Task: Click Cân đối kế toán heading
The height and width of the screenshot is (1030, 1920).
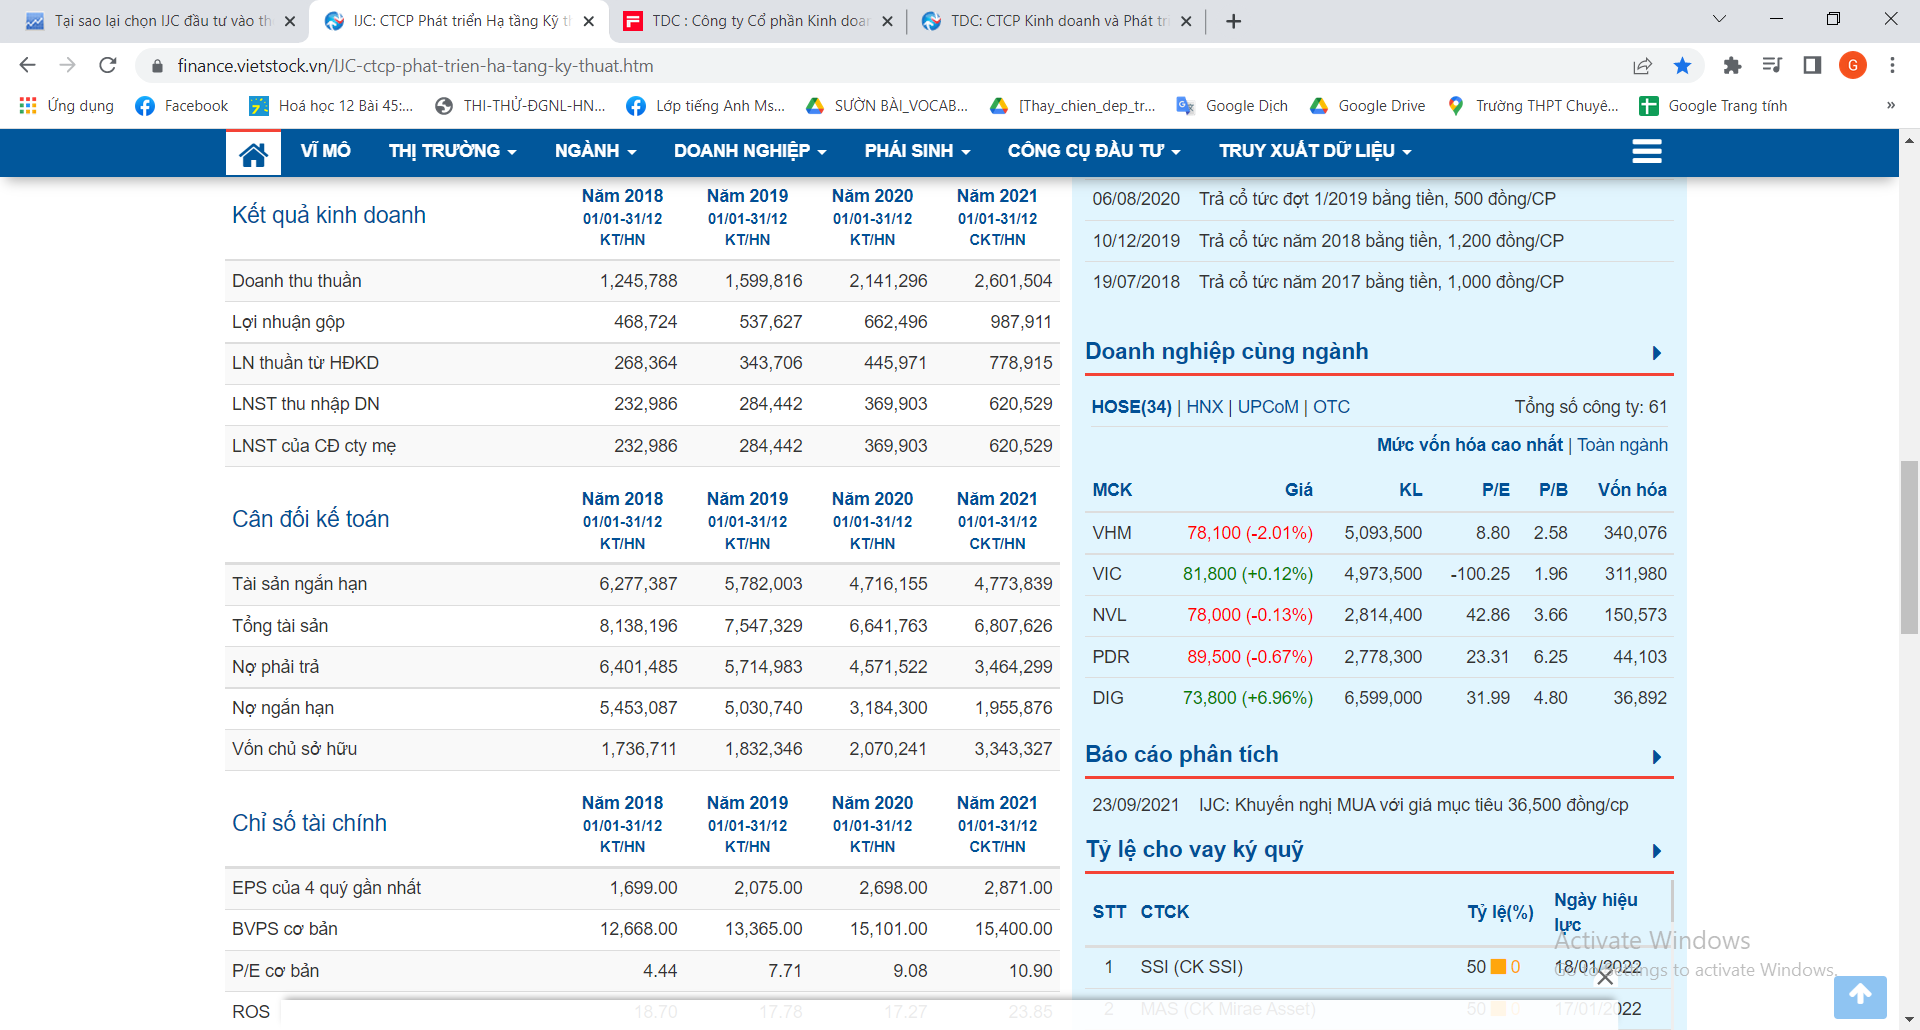Action: 310,519
